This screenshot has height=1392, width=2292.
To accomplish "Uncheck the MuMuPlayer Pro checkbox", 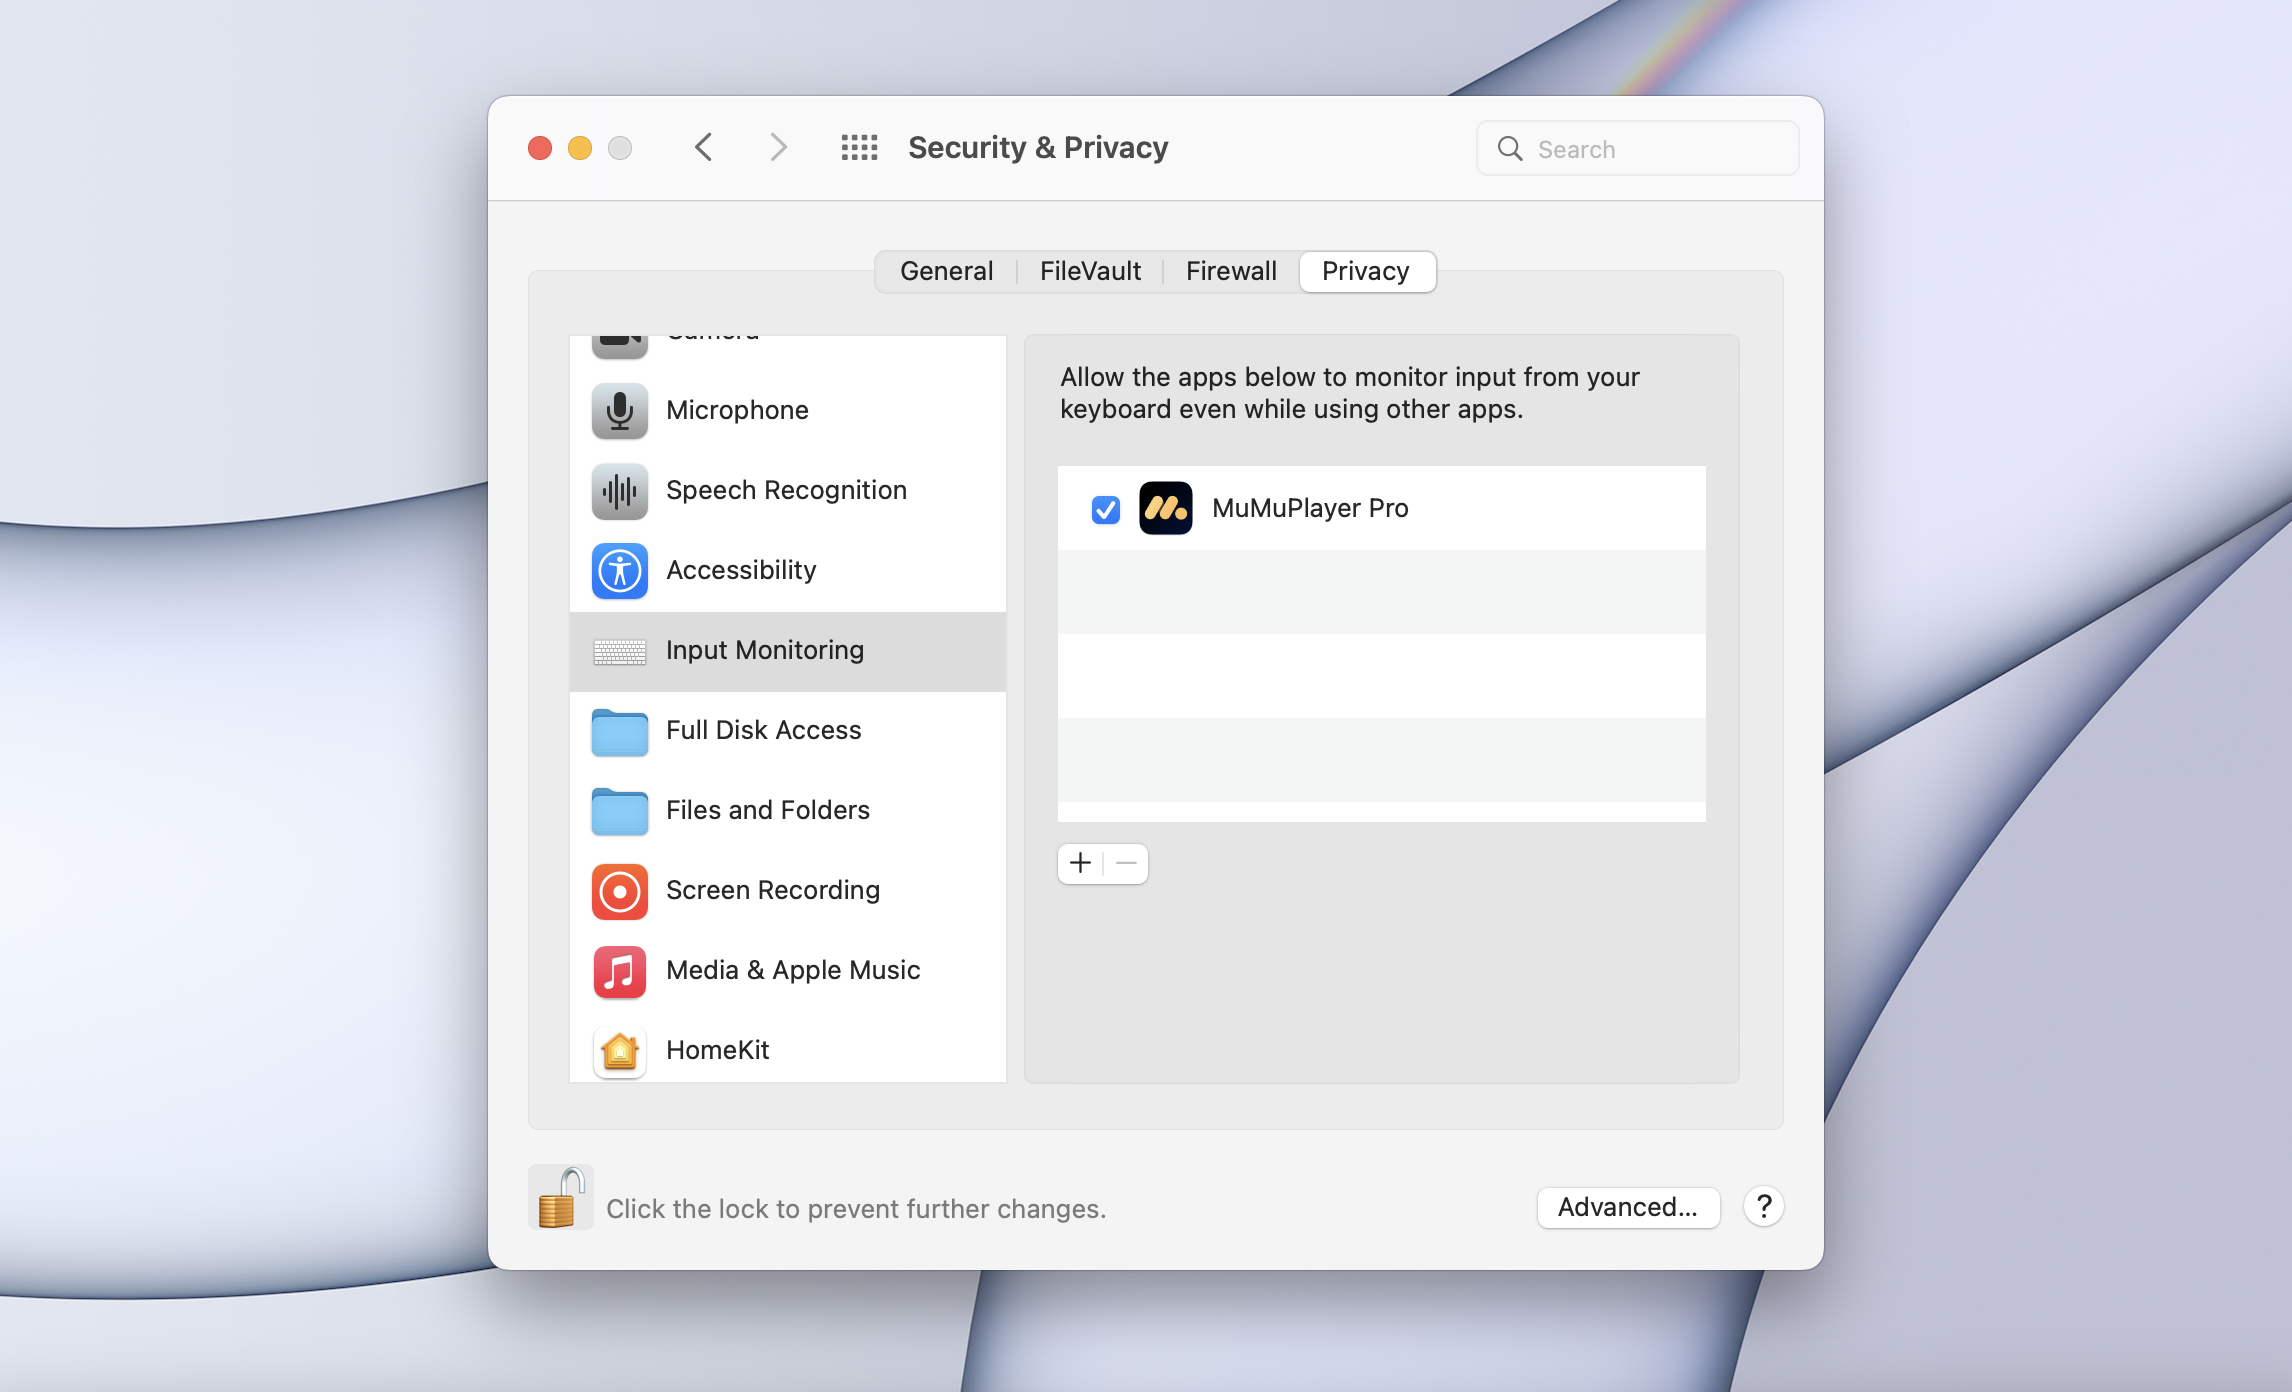I will 1105,509.
